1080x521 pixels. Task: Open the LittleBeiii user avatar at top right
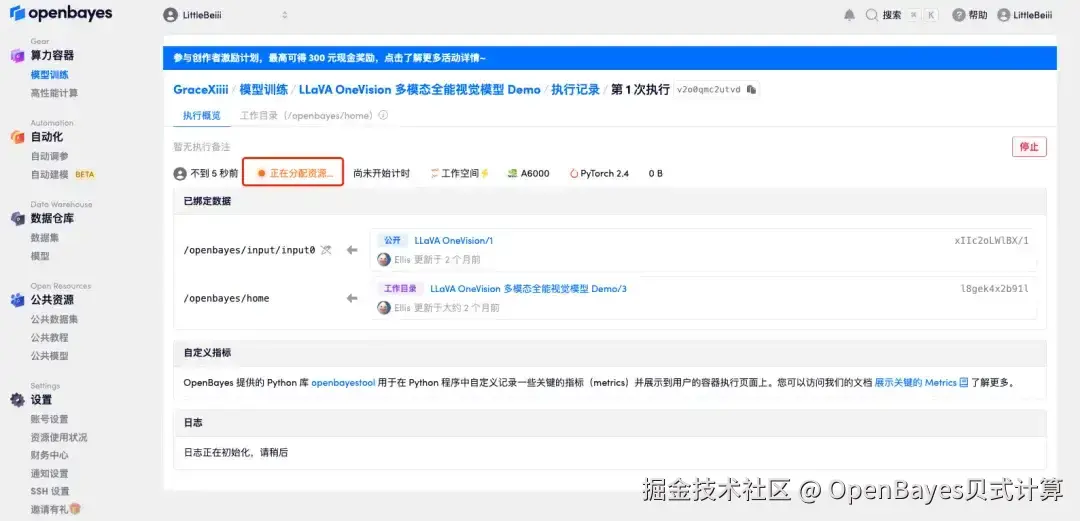1004,15
